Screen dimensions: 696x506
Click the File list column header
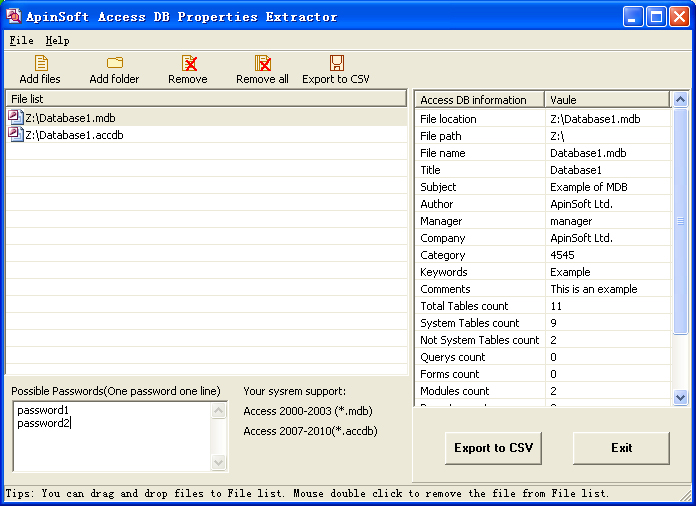pyautogui.click(x=206, y=99)
